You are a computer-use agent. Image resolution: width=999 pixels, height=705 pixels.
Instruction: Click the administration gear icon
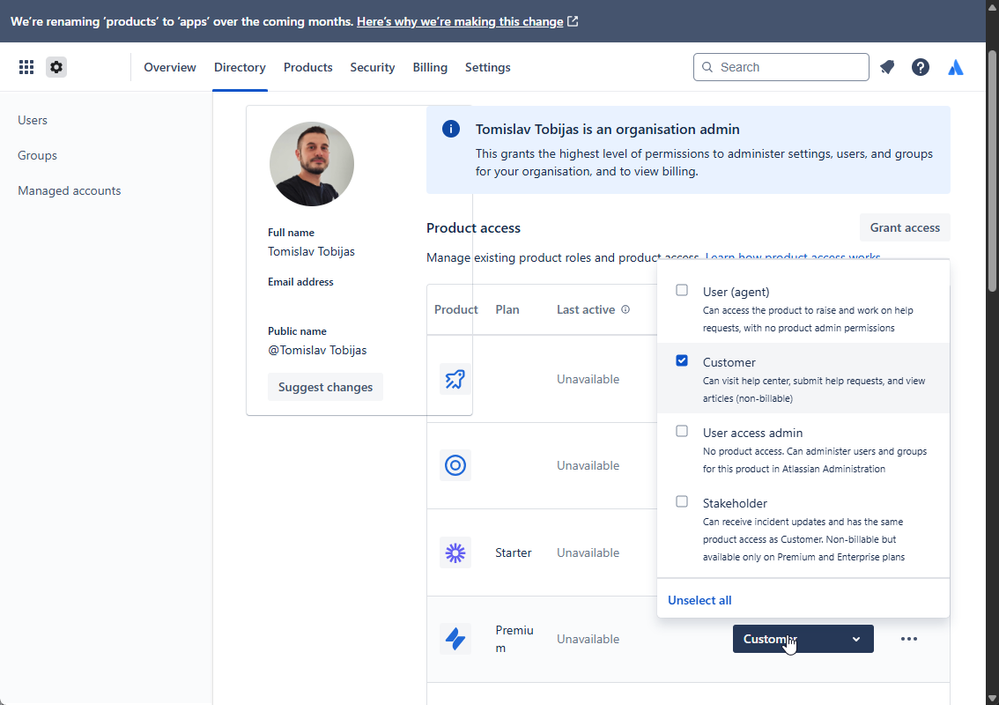(56, 67)
